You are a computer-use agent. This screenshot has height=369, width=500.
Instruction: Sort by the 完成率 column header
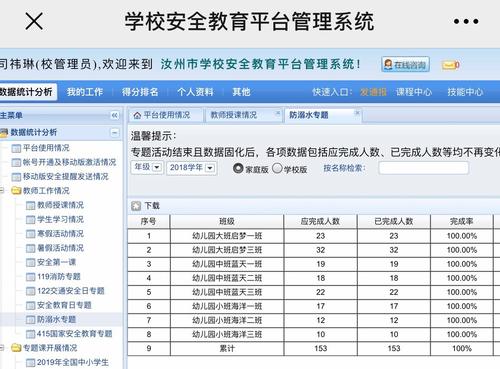click(462, 221)
